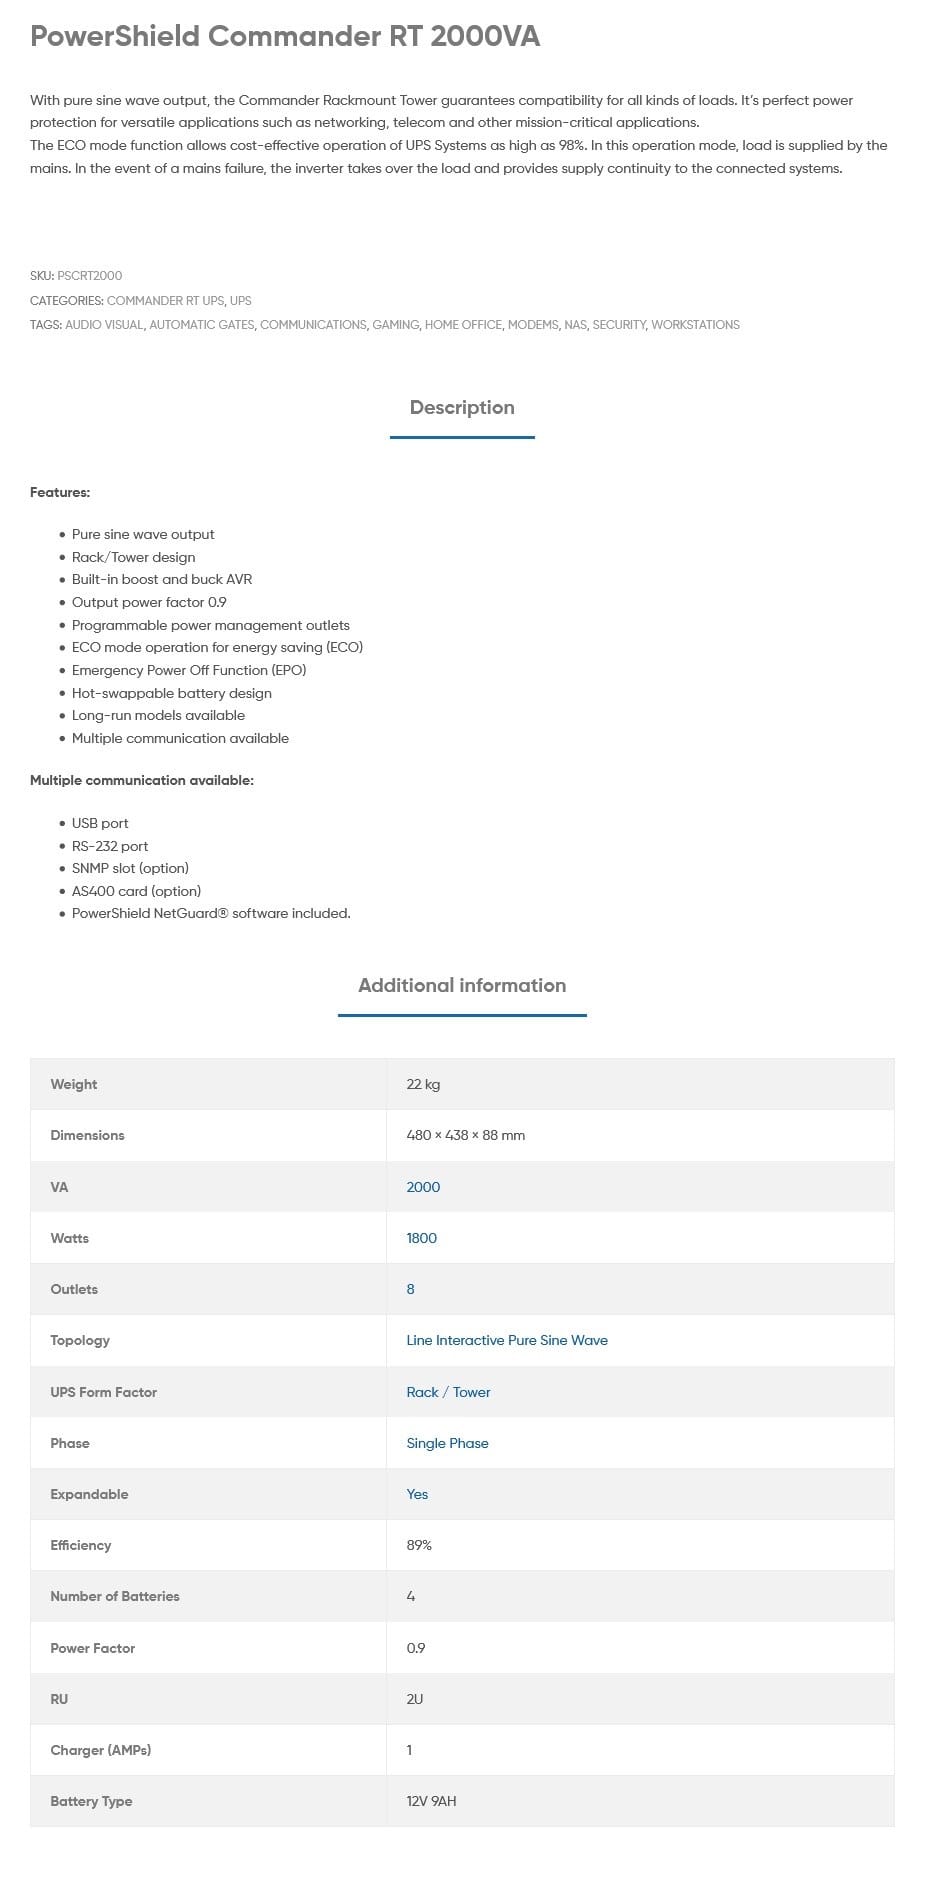
Task: Switch to the Additional information tab
Action: [x=462, y=986]
